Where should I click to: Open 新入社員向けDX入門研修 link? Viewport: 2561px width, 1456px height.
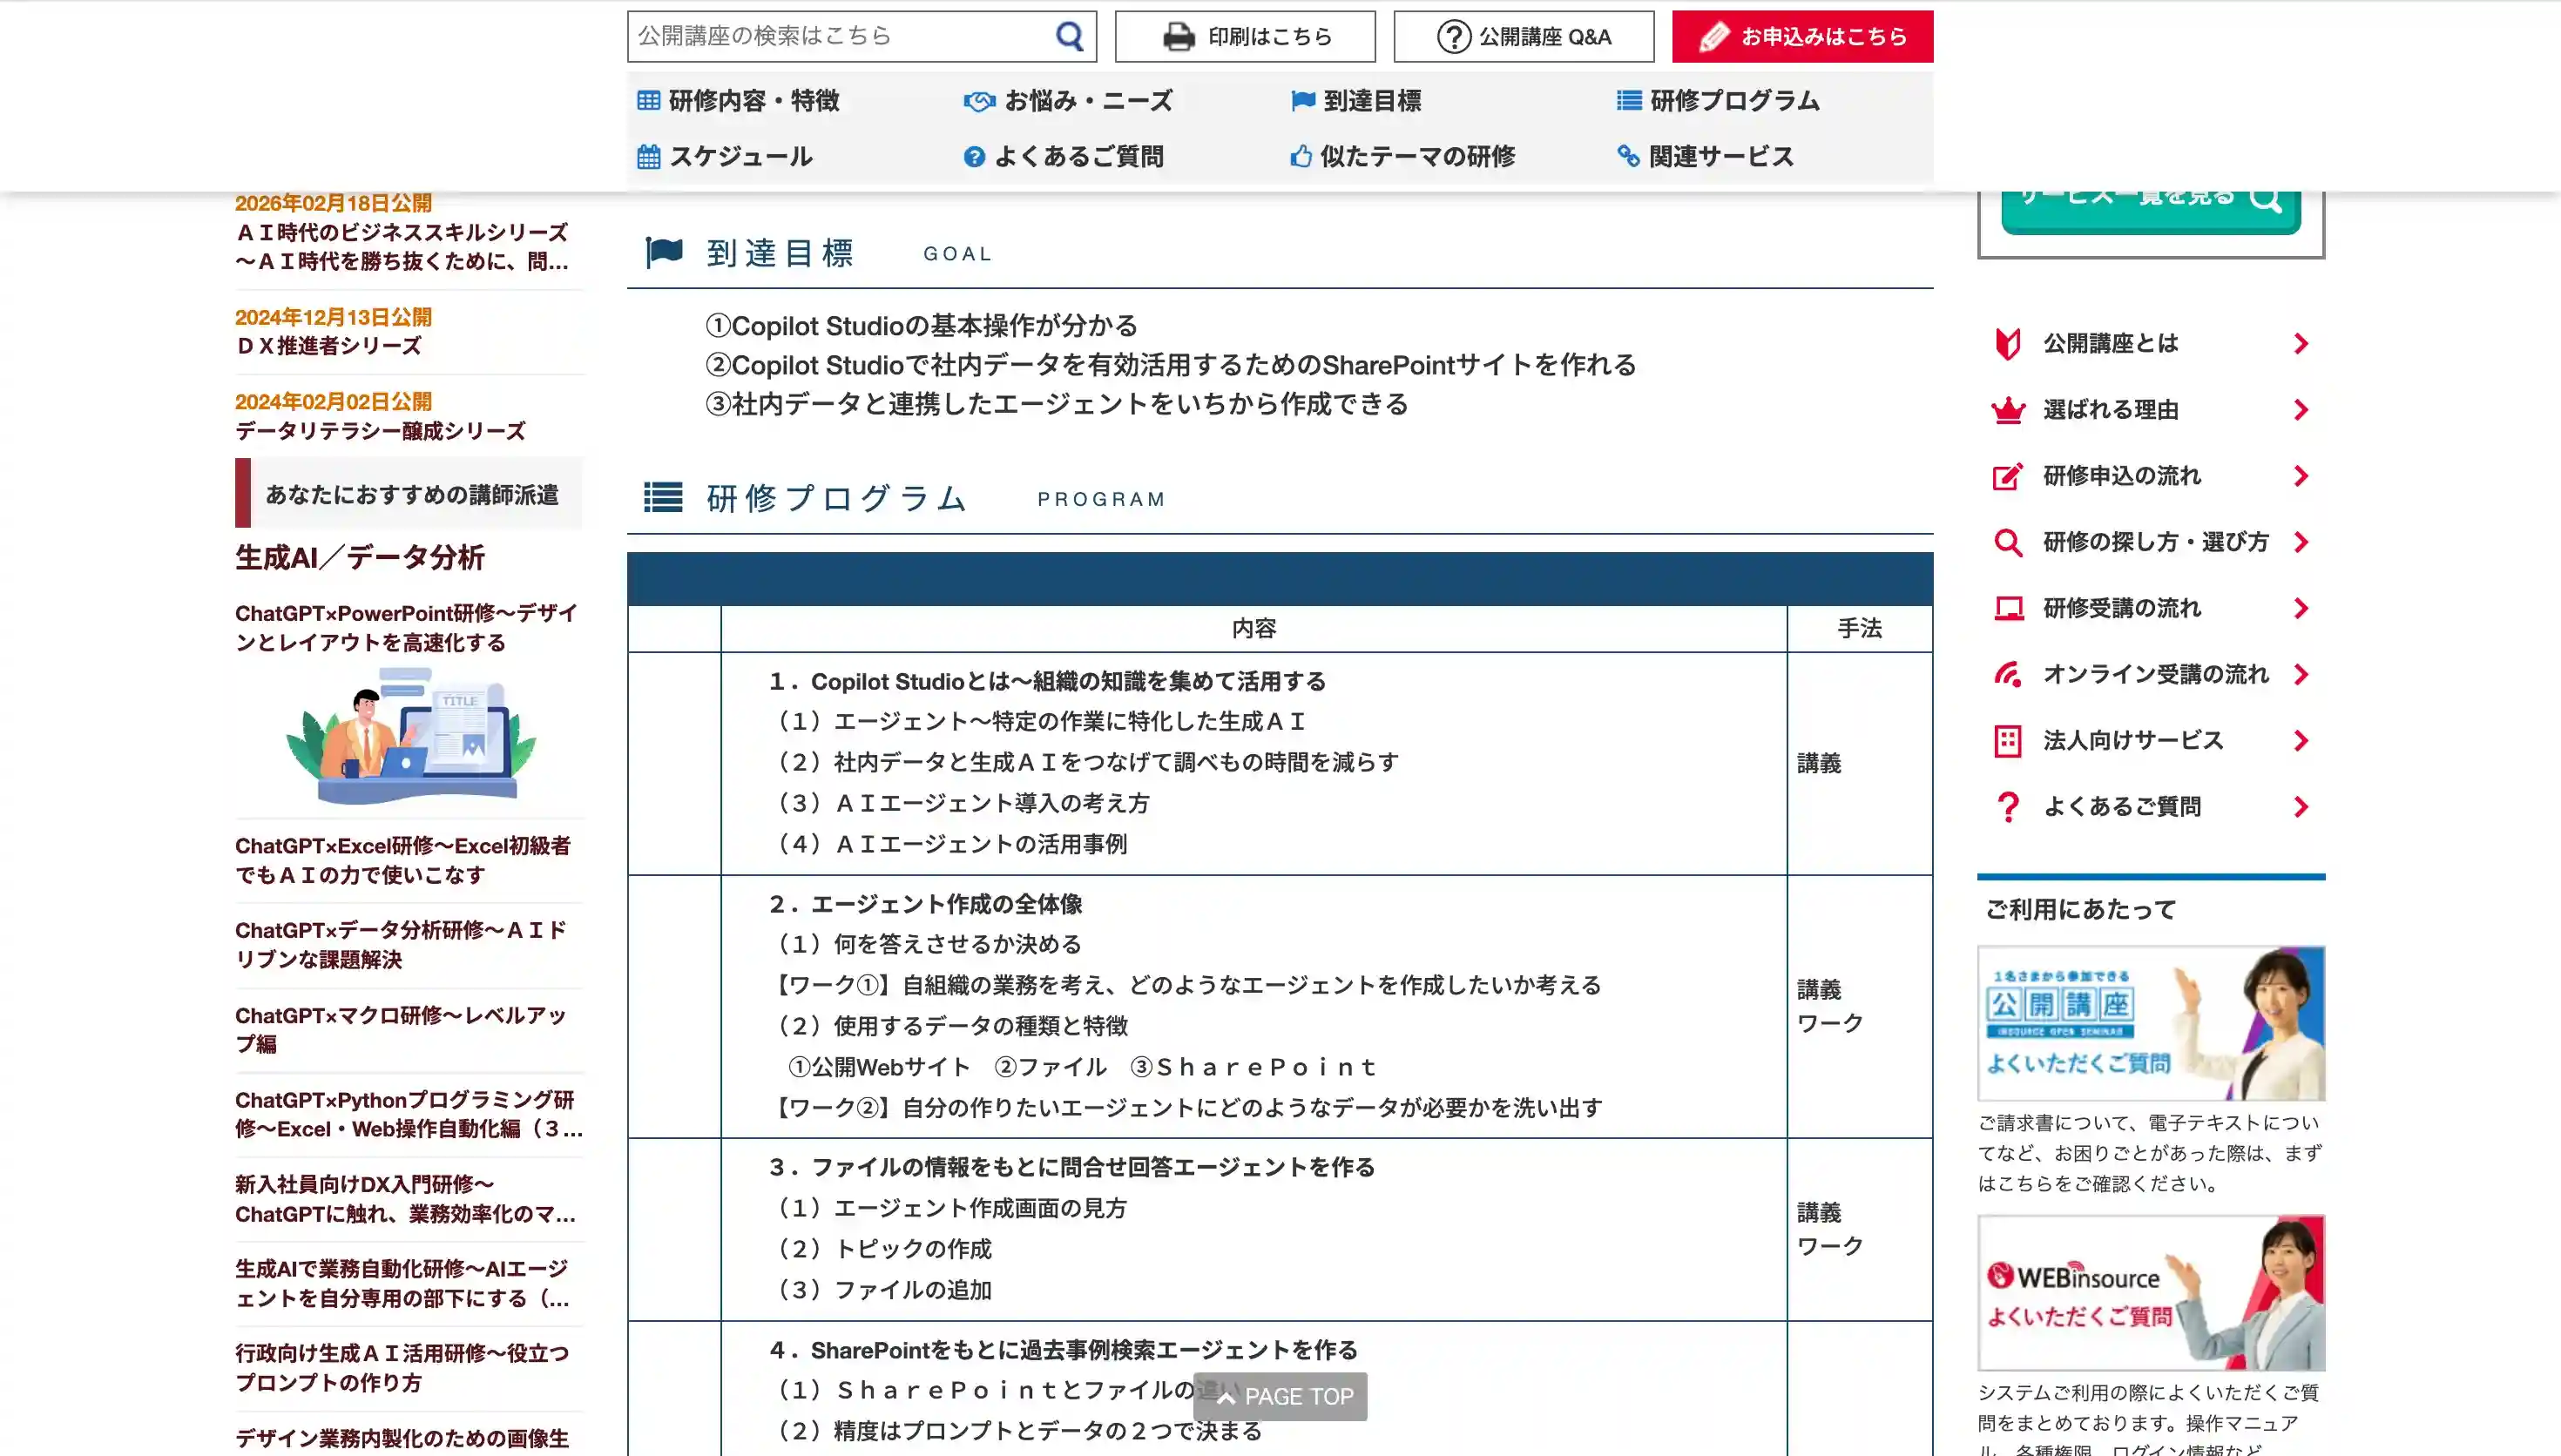point(406,1199)
